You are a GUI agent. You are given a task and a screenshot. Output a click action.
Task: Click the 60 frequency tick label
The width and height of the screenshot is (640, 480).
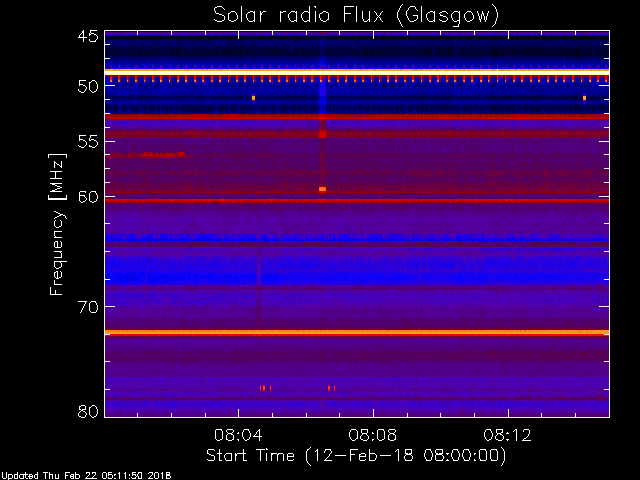point(88,197)
